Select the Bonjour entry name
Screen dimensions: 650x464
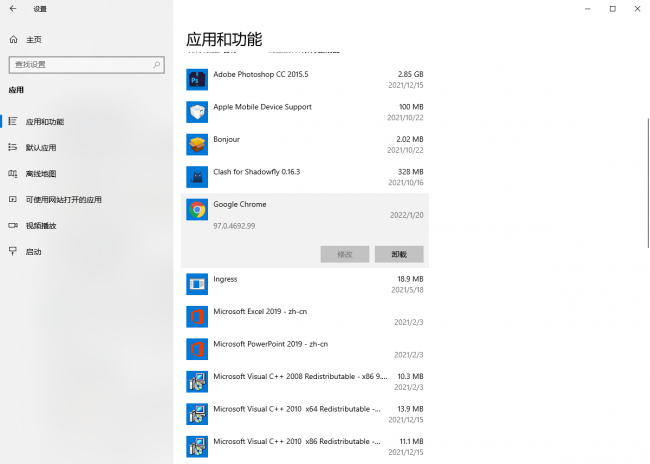[226, 139]
